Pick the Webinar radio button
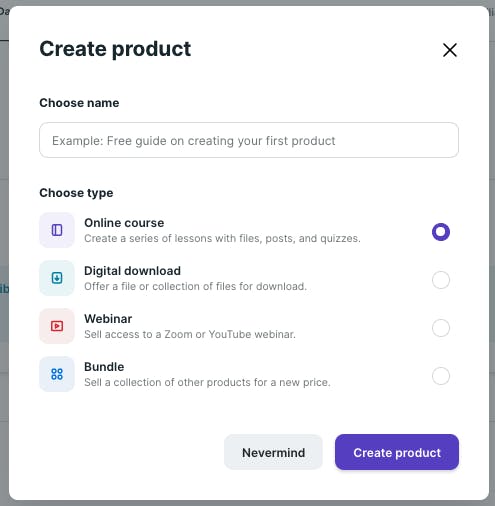The image size is (495, 506). point(441,328)
